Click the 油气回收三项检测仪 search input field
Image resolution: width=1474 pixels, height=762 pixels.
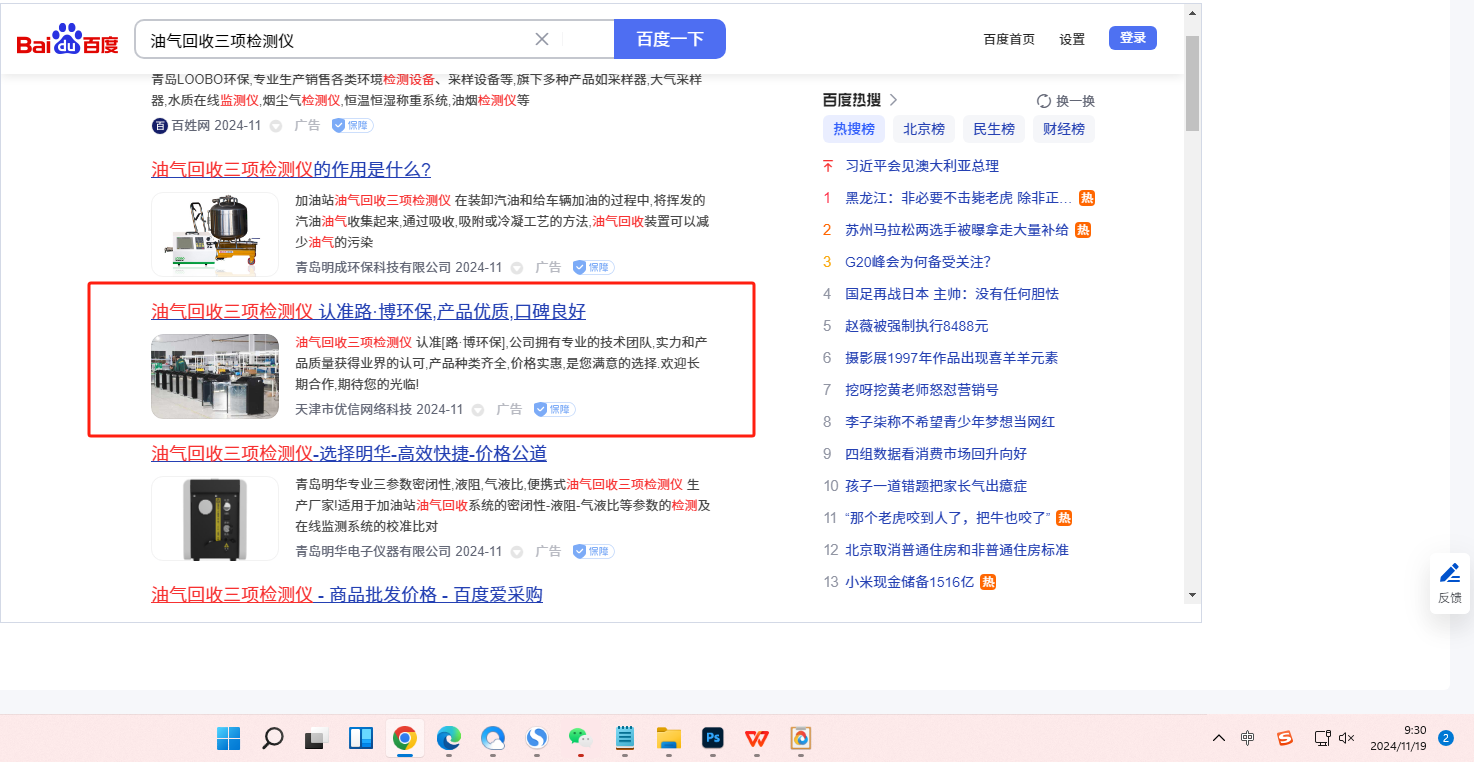tap(335, 40)
